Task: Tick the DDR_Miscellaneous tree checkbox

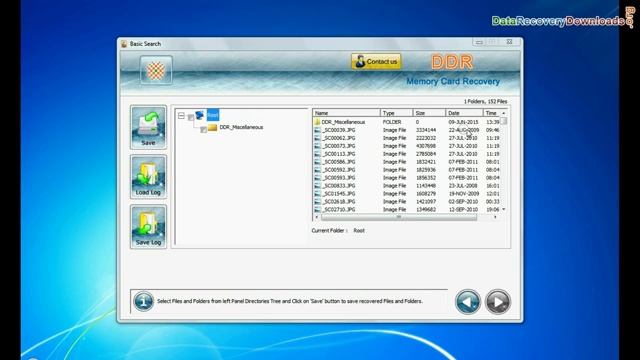Action: click(x=203, y=129)
